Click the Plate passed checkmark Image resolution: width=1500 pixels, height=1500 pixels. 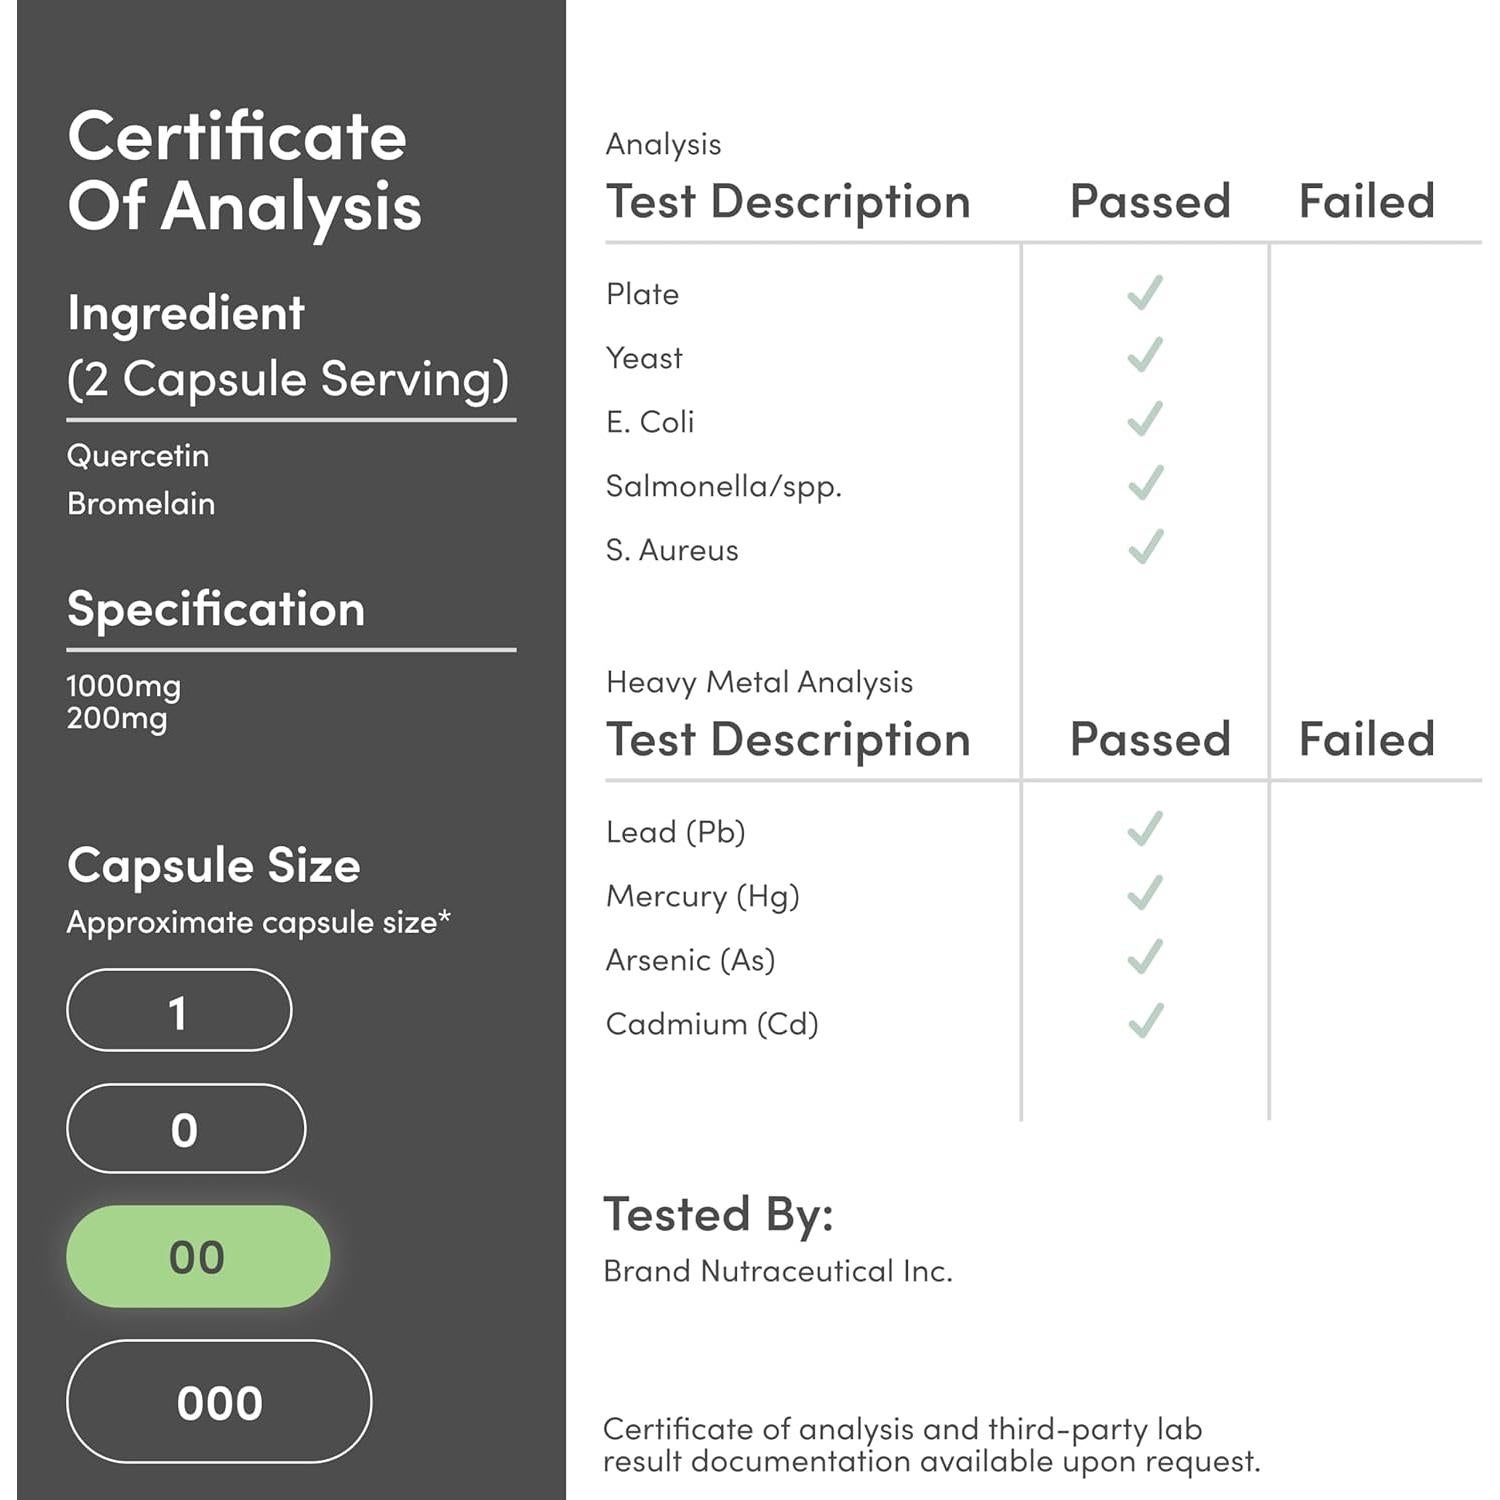(x=1145, y=292)
